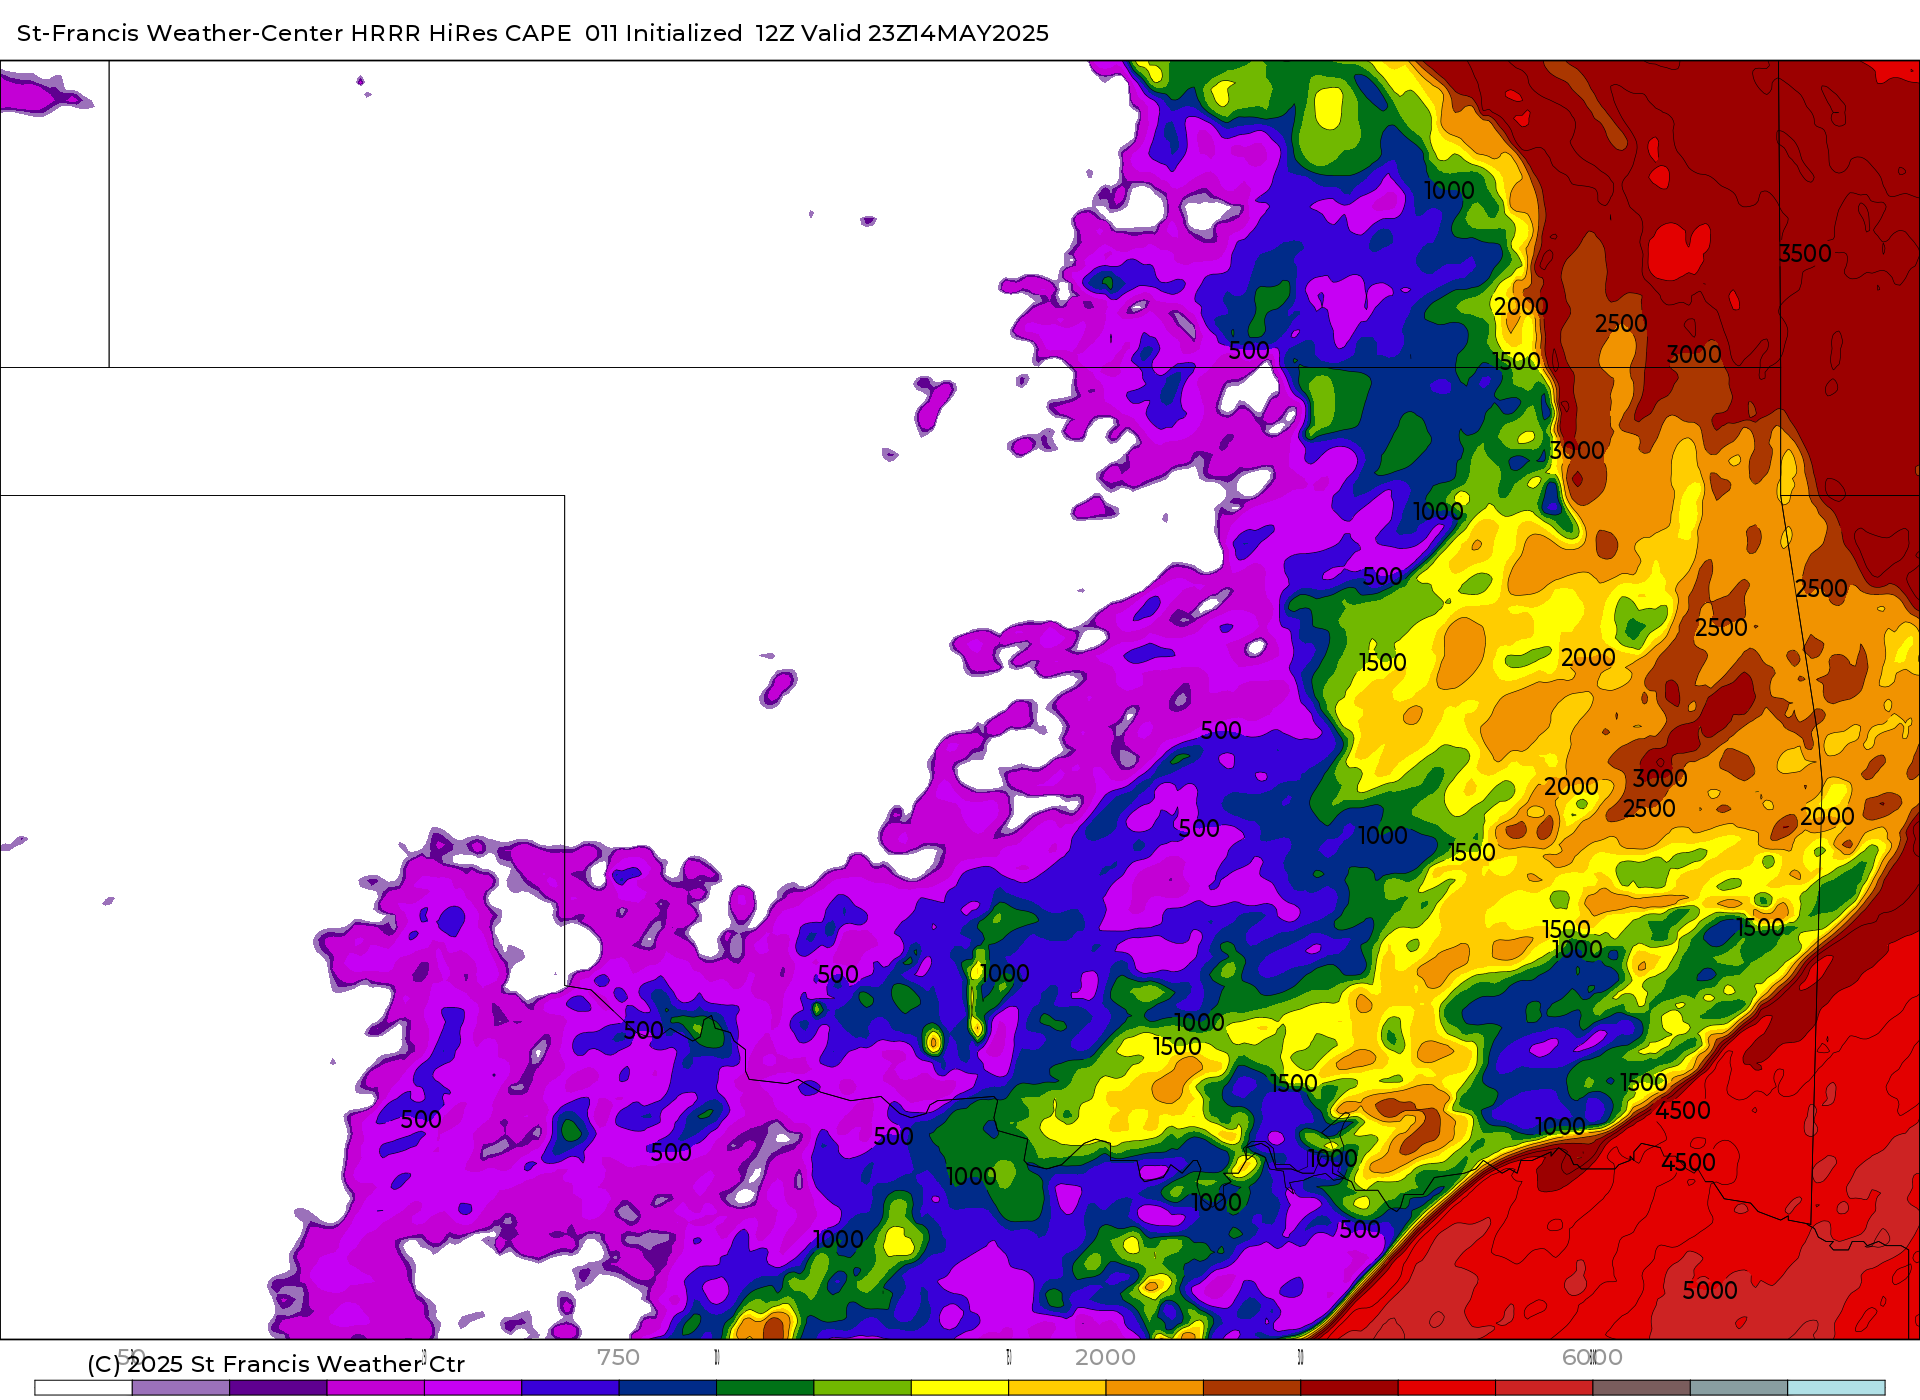Viewport: 1920px width, 1400px height.
Task: Click the white swatch in the color bar
Action: pos(83,1388)
